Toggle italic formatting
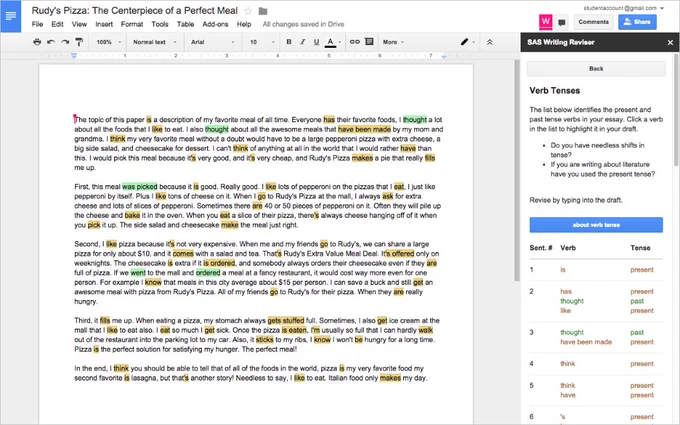Screen dimensions: 680x425 (x=303, y=42)
